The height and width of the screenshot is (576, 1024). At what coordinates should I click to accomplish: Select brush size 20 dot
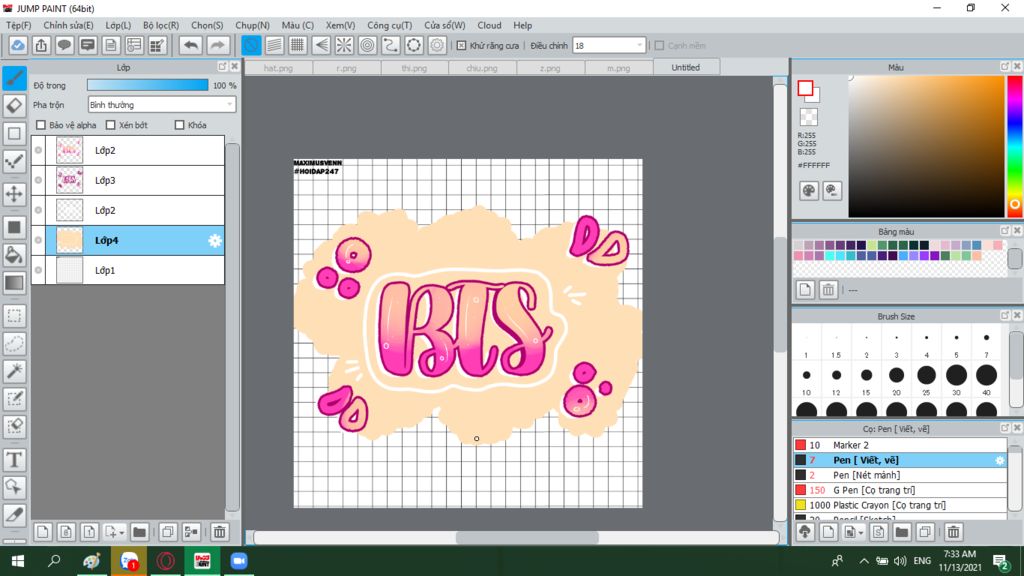pos(896,375)
